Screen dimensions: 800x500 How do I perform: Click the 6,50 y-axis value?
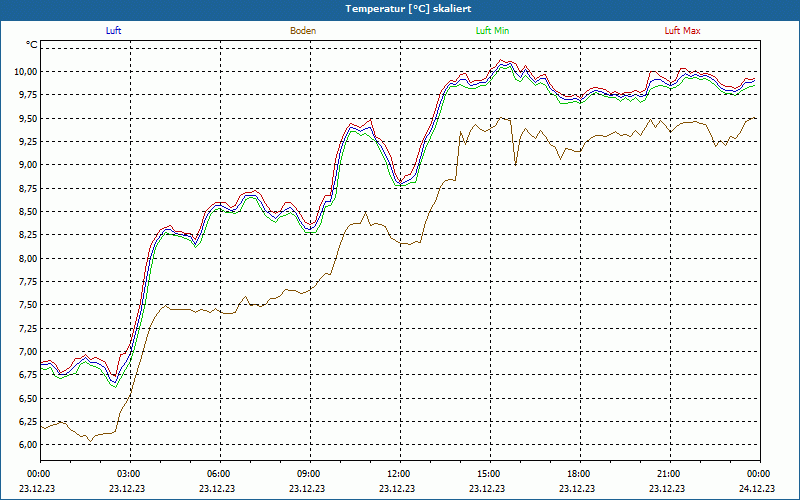click(x=27, y=398)
